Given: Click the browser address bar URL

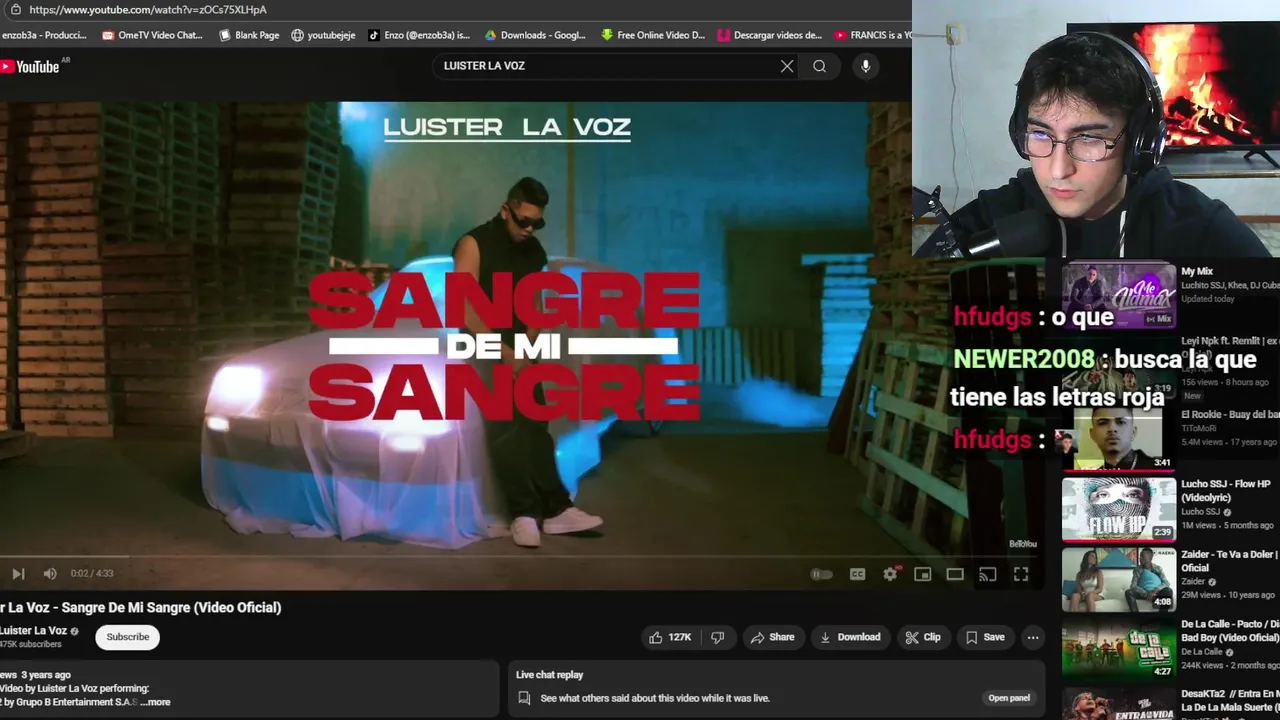Looking at the screenshot, I should [x=148, y=10].
